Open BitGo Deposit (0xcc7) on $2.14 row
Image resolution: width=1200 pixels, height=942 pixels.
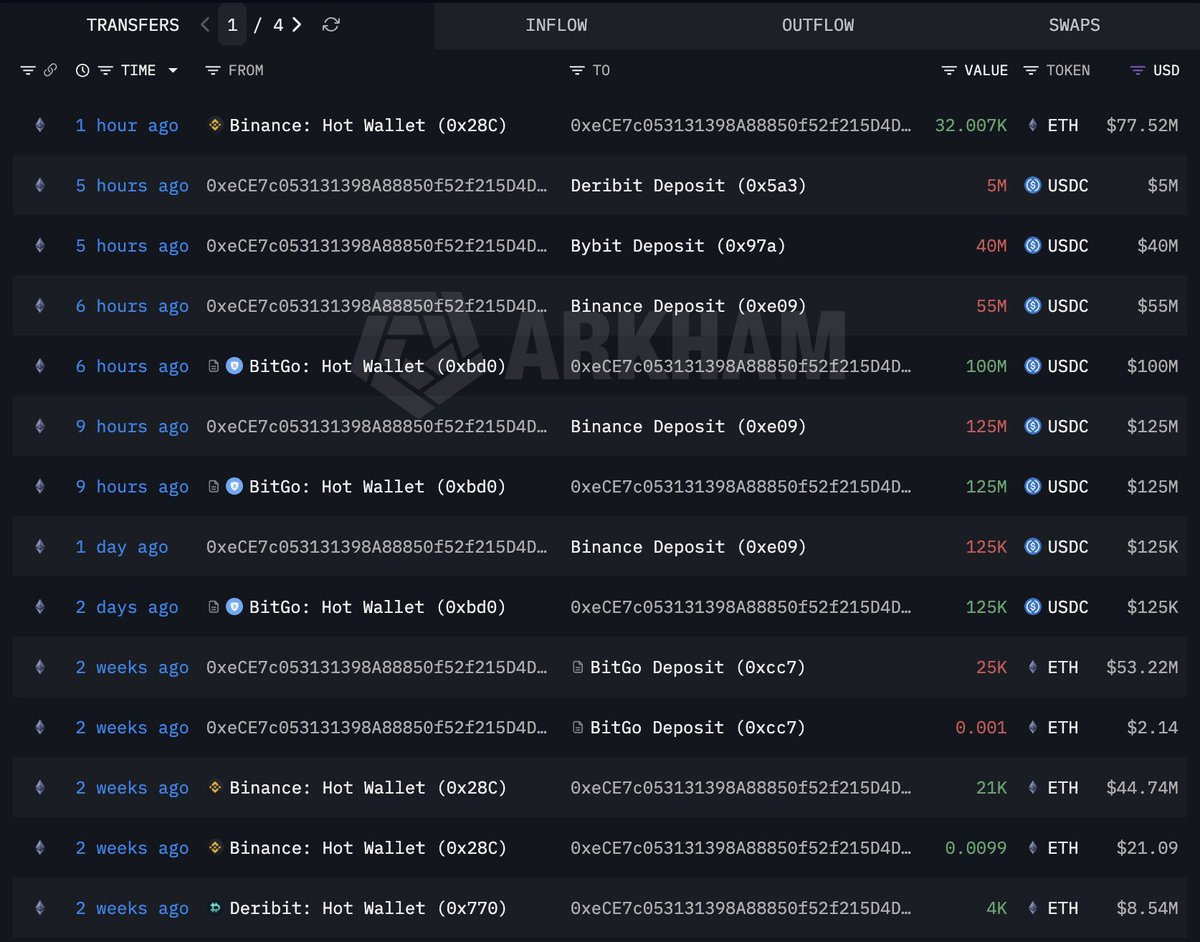(698, 727)
